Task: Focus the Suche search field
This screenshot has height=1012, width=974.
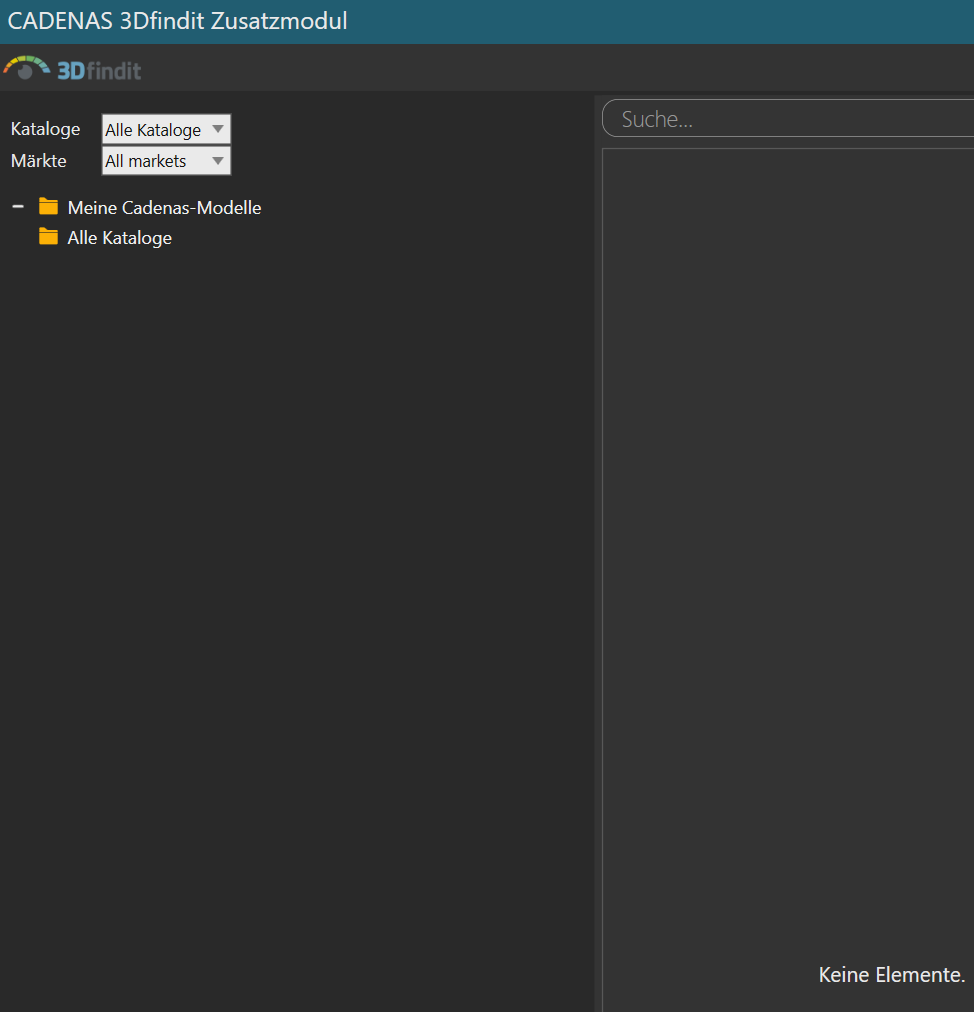Action: pyautogui.click(x=790, y=119)
